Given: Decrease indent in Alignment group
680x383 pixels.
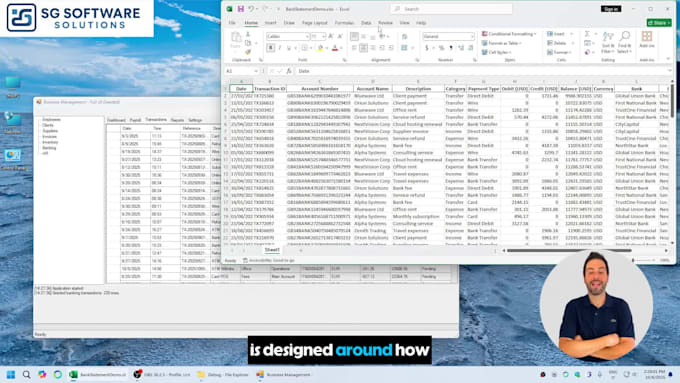Looking at the screenshot, I should tap(382, 48).
